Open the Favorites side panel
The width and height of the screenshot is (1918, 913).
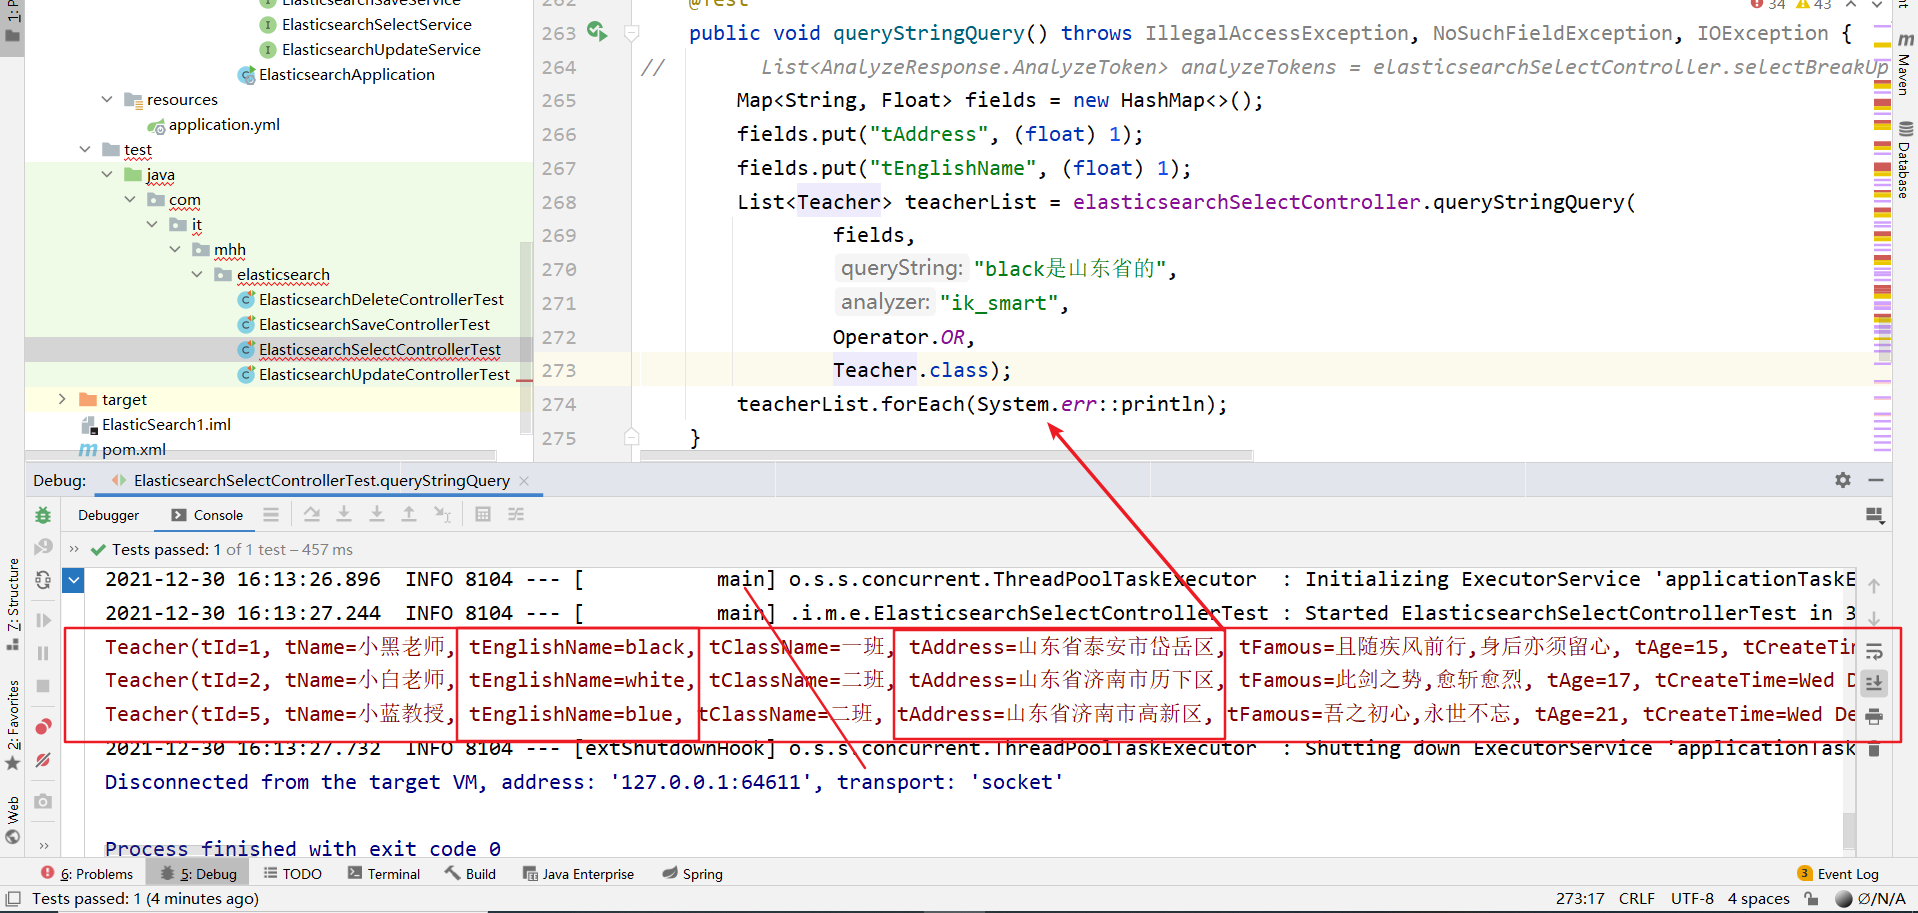[13, 725]
